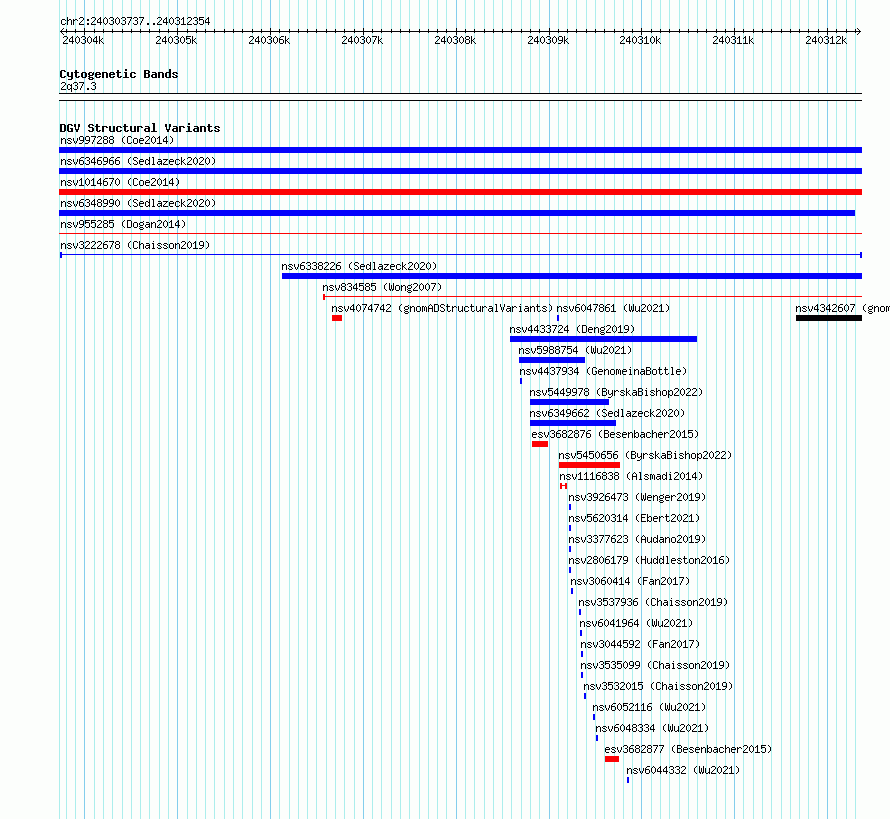Click the blue bar under nsv6338226
The height and width of the screenshot is (819, 890).
coord(572,276)
